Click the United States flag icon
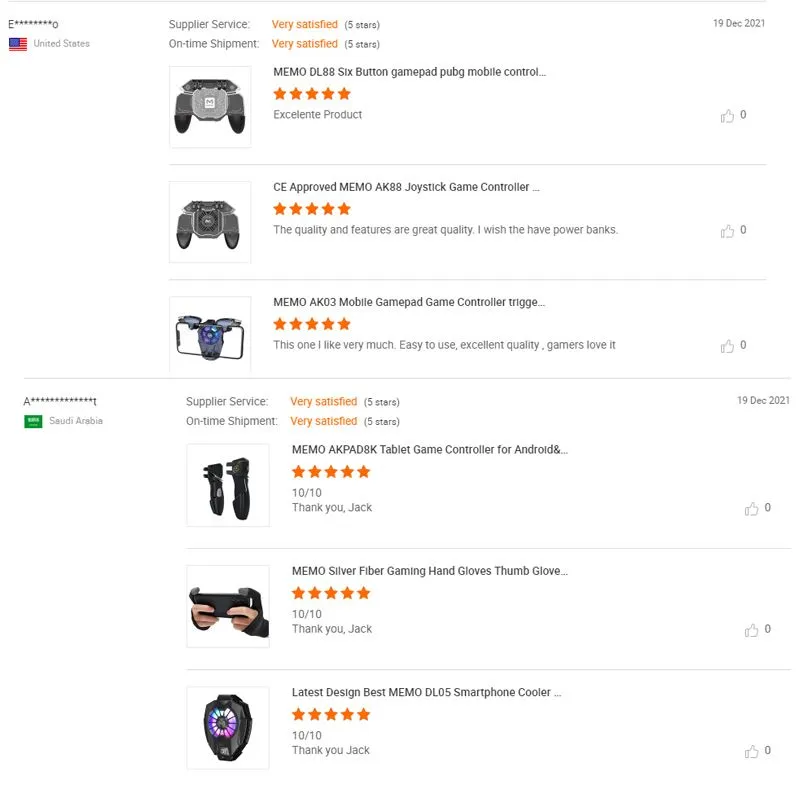 click(x=16, y=43)
